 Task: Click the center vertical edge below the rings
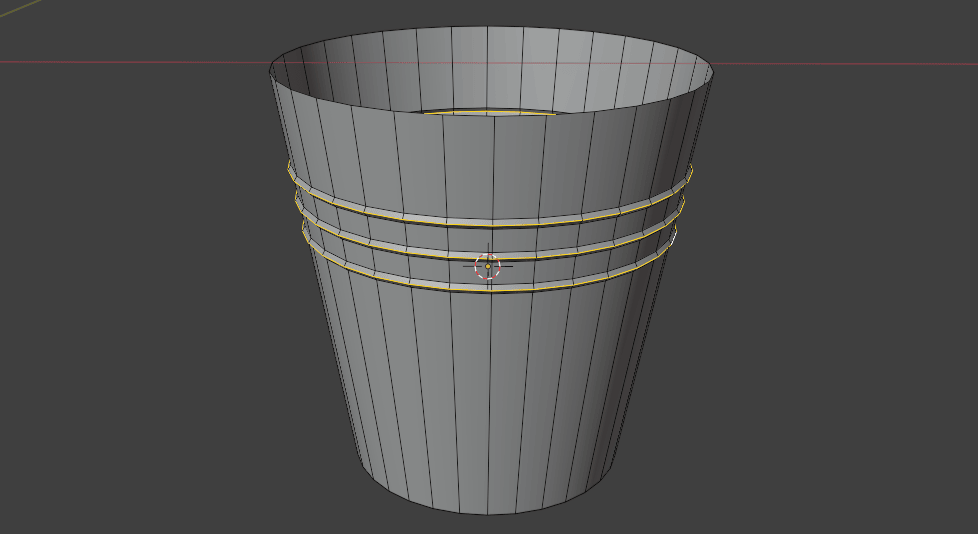[x=490, y=400]
